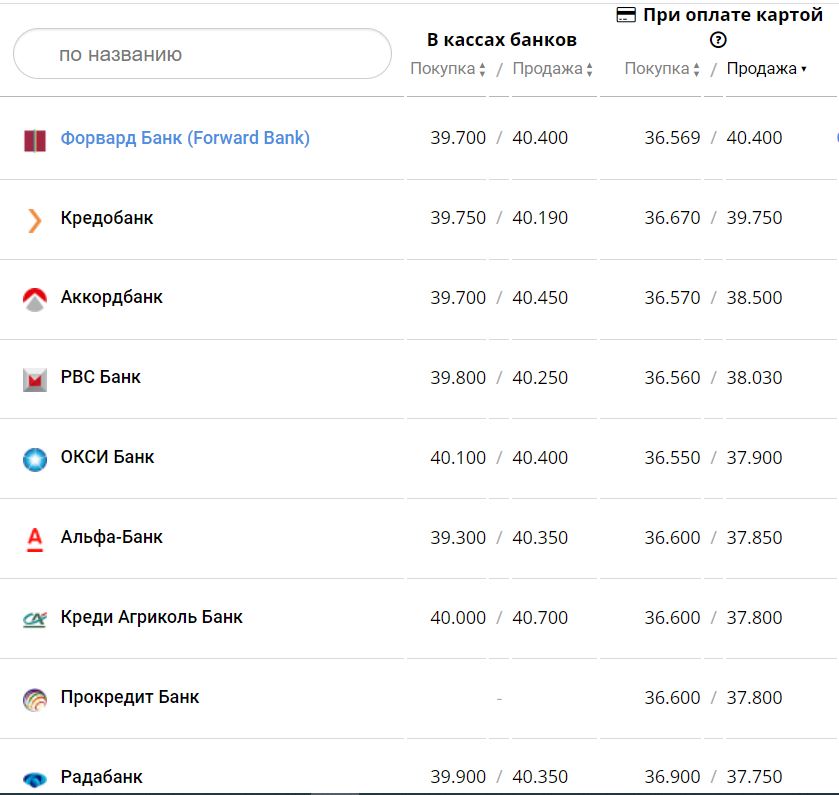Click the Прокредит Банк logo icon
Screen dimensions: 839x795
click(x=35, y=699)
